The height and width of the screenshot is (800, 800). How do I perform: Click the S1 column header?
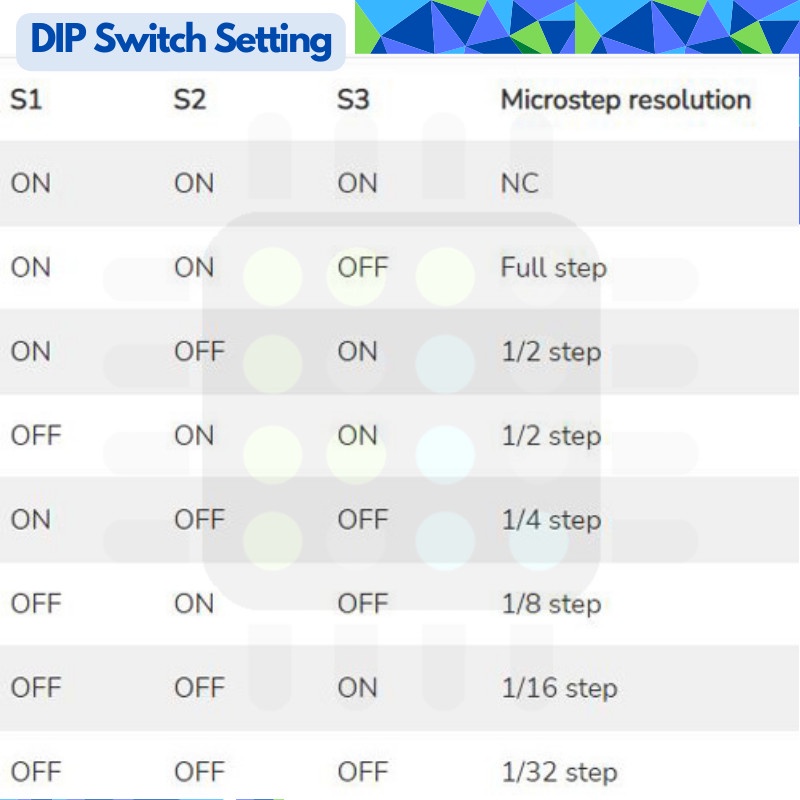tap(26, 100)
